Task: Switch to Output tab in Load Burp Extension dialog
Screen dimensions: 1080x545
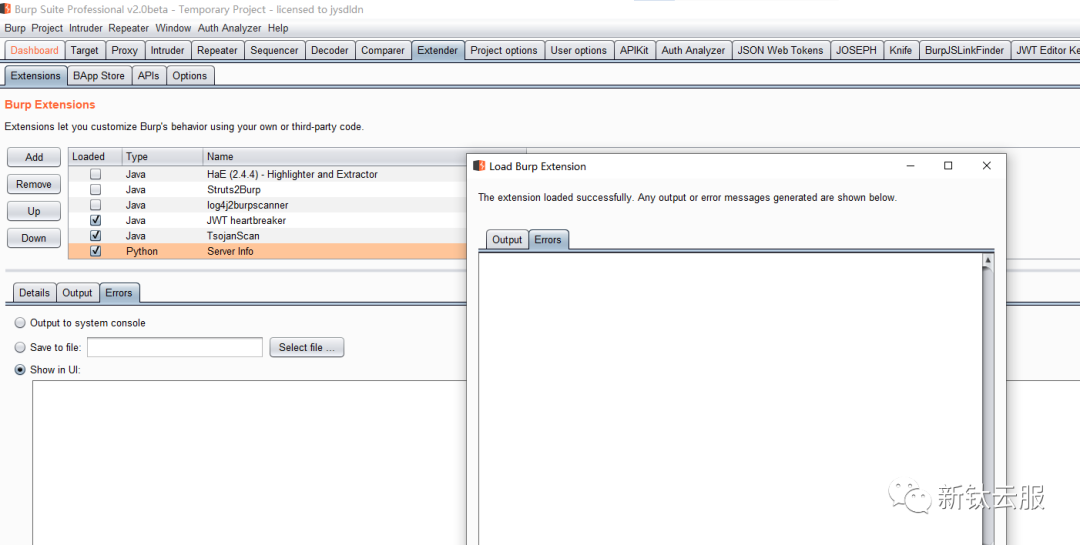Action: point(507,240)
